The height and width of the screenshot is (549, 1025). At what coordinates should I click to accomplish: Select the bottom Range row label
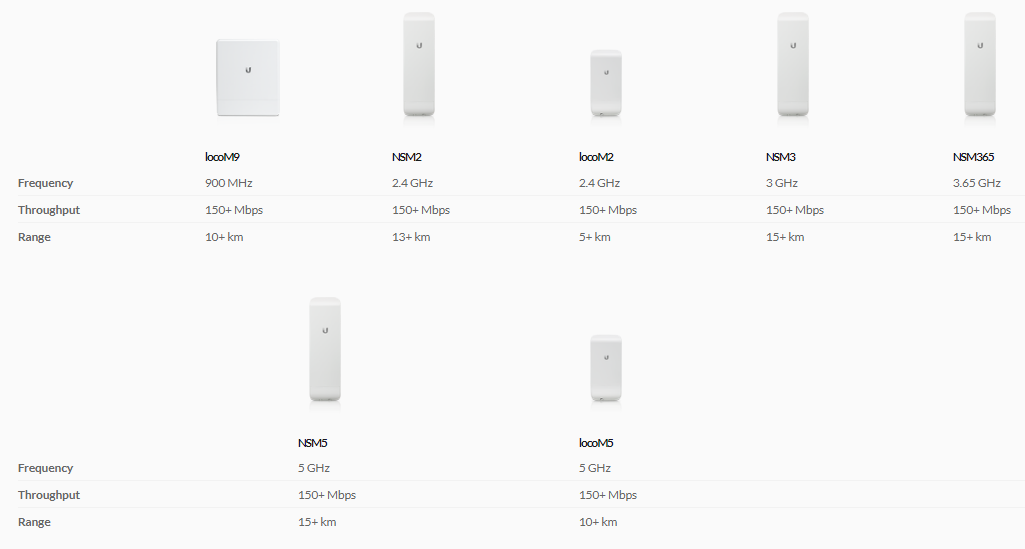(x=34, y=522)
